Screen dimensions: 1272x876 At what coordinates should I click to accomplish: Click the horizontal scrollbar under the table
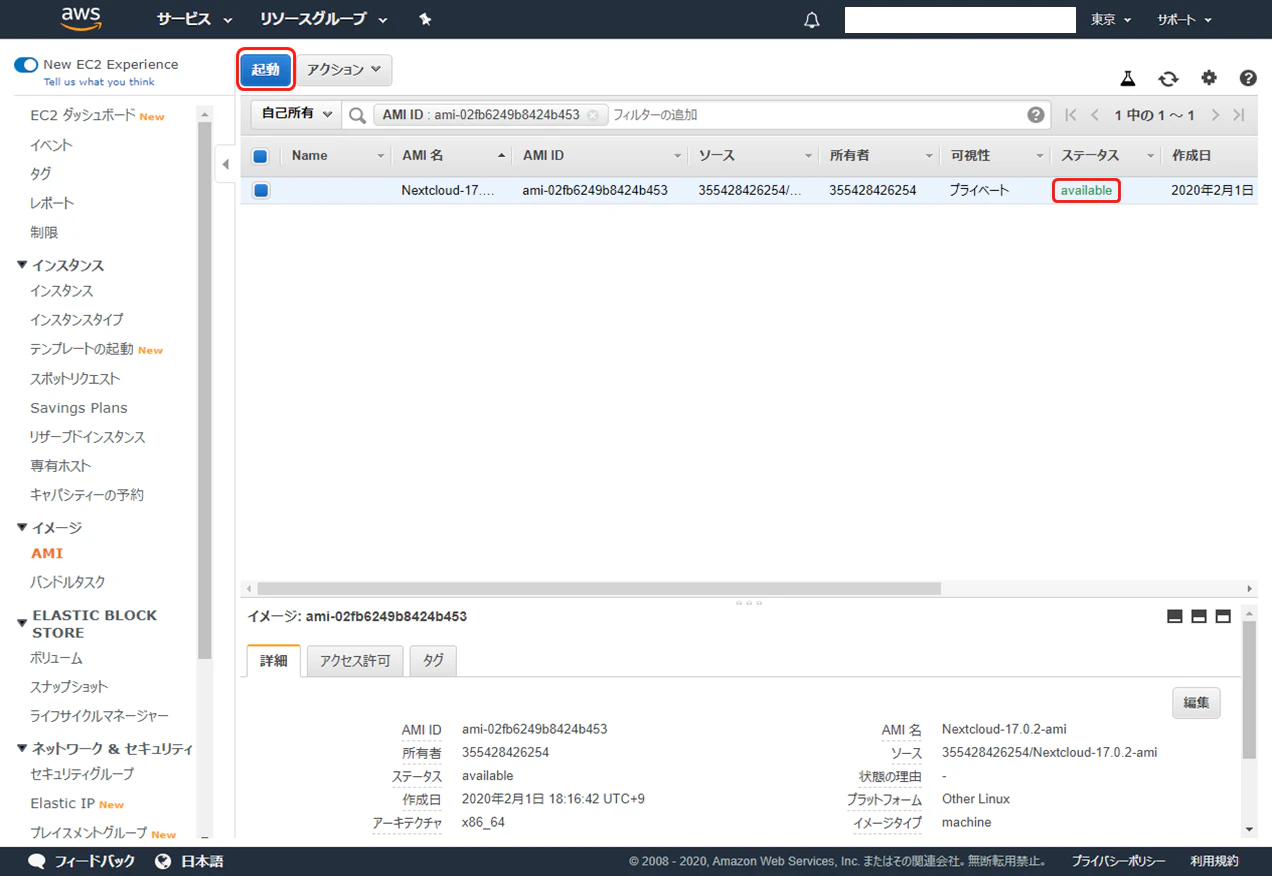pos(599,589)
